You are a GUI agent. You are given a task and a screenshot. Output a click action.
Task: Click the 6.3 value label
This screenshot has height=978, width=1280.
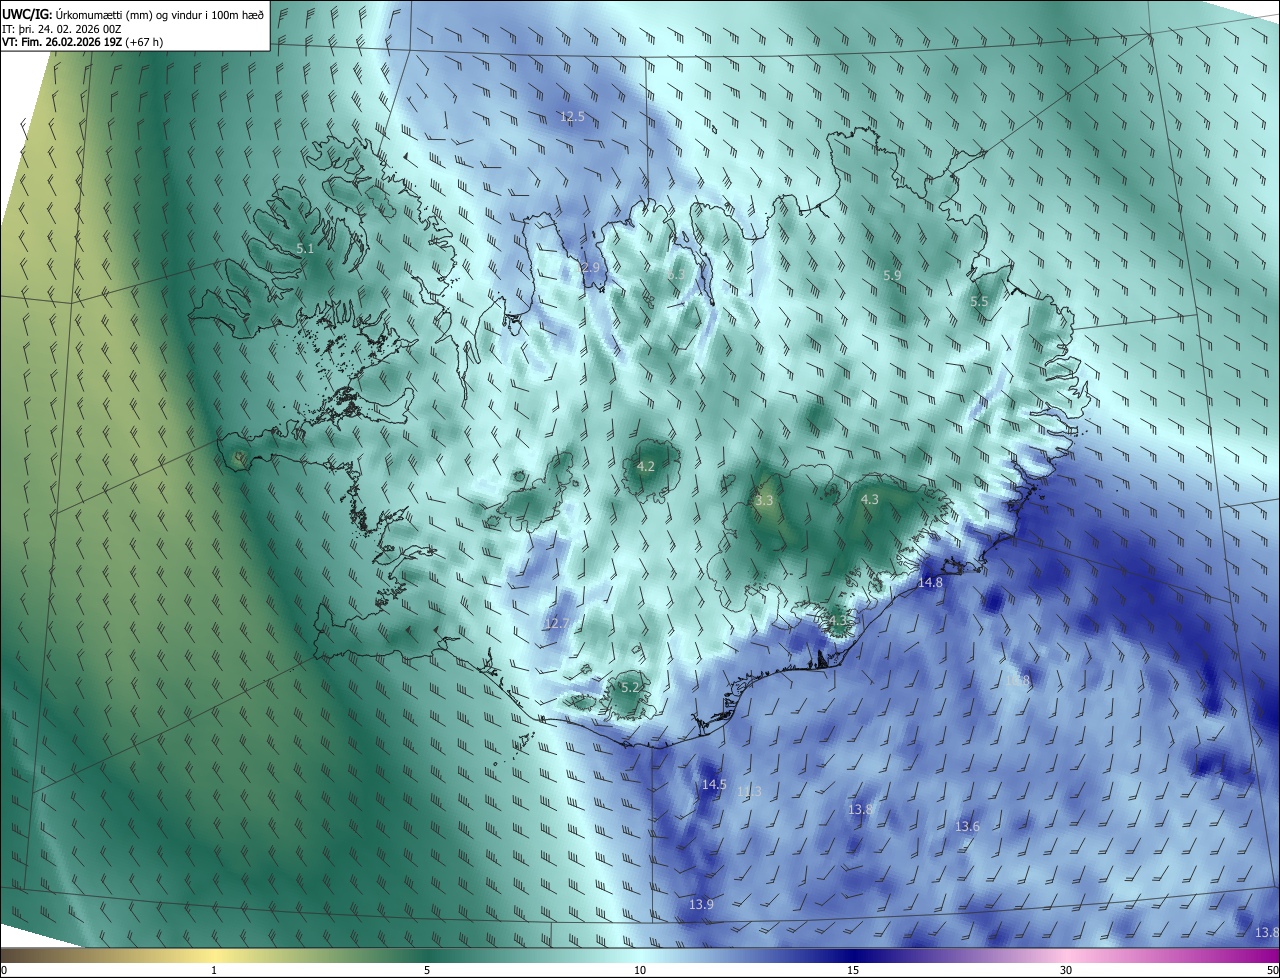677,273
